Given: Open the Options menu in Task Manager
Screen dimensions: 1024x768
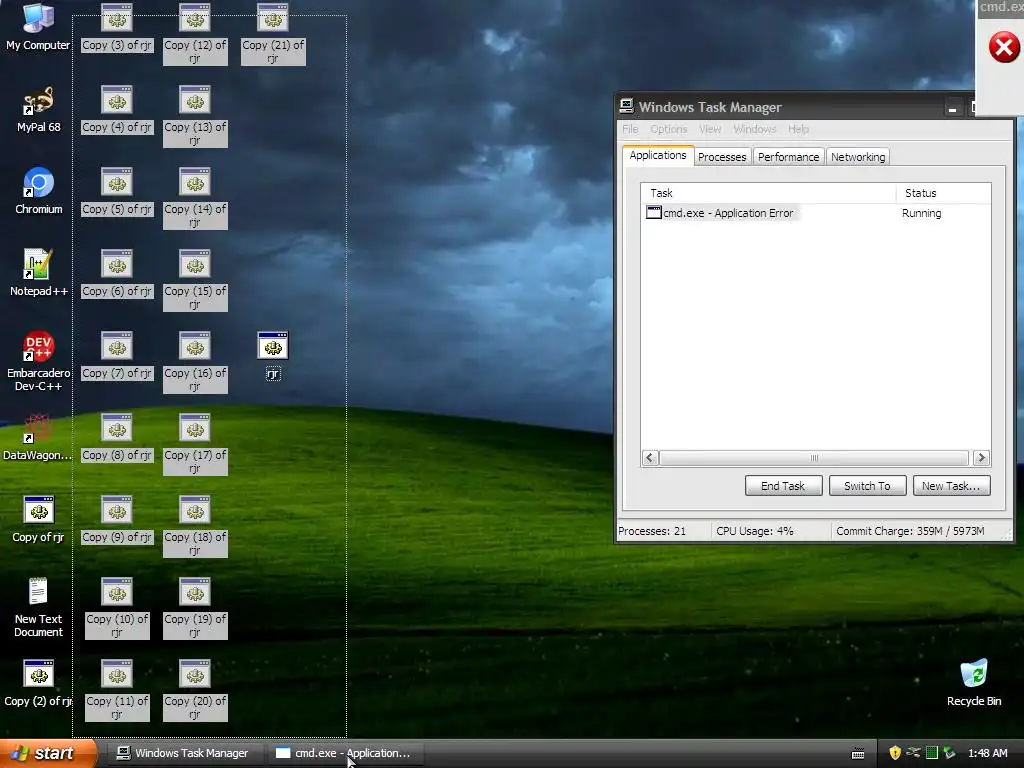Looking at the screenshot, I should click(669, 129).
